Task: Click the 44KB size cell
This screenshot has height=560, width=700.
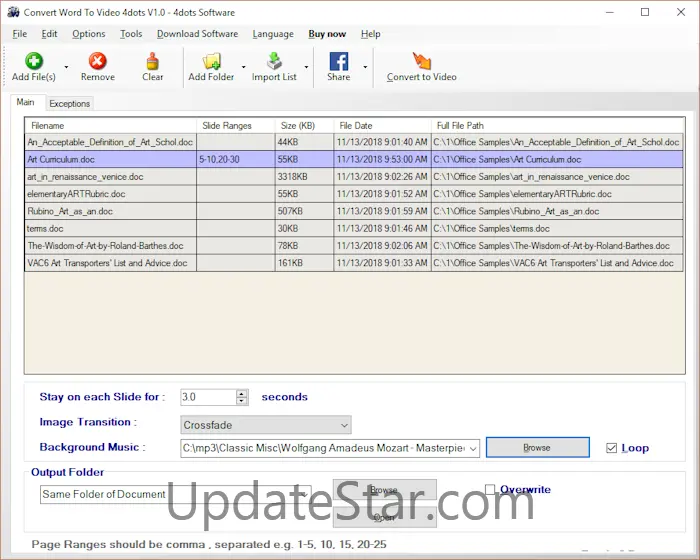Action: tap(304, 142)
